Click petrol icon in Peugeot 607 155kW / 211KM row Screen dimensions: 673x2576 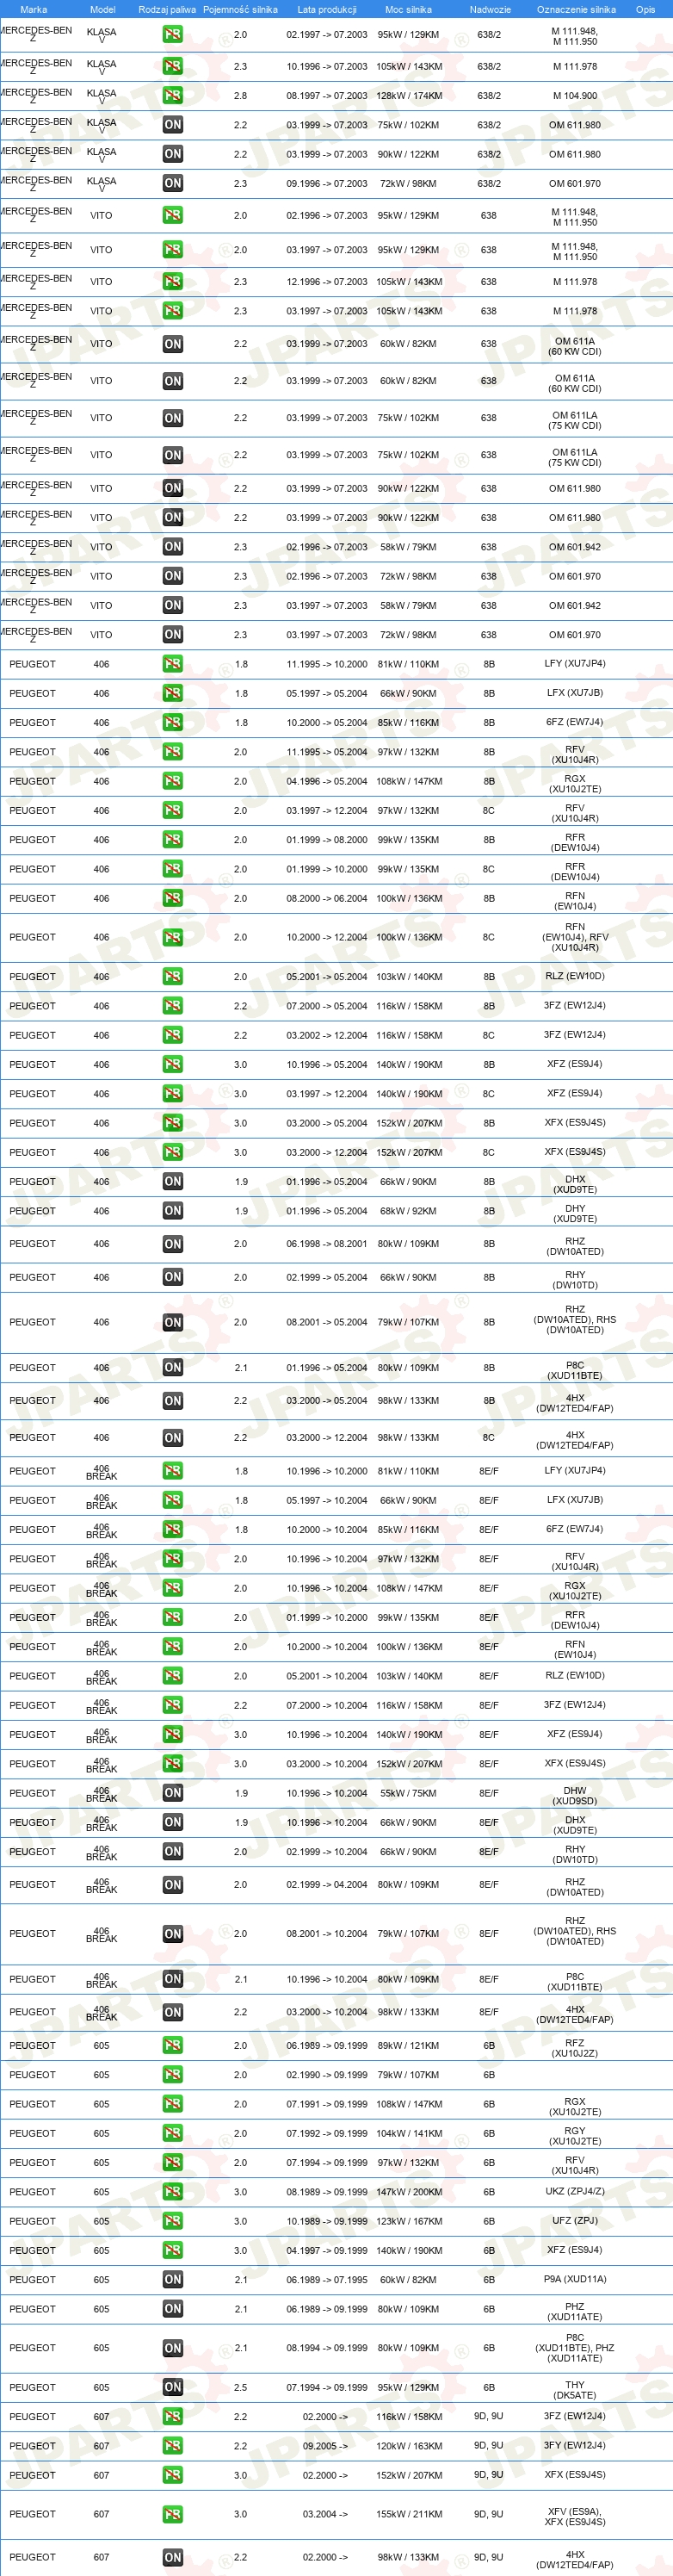pyautogui.click(x=172, y=2514)
